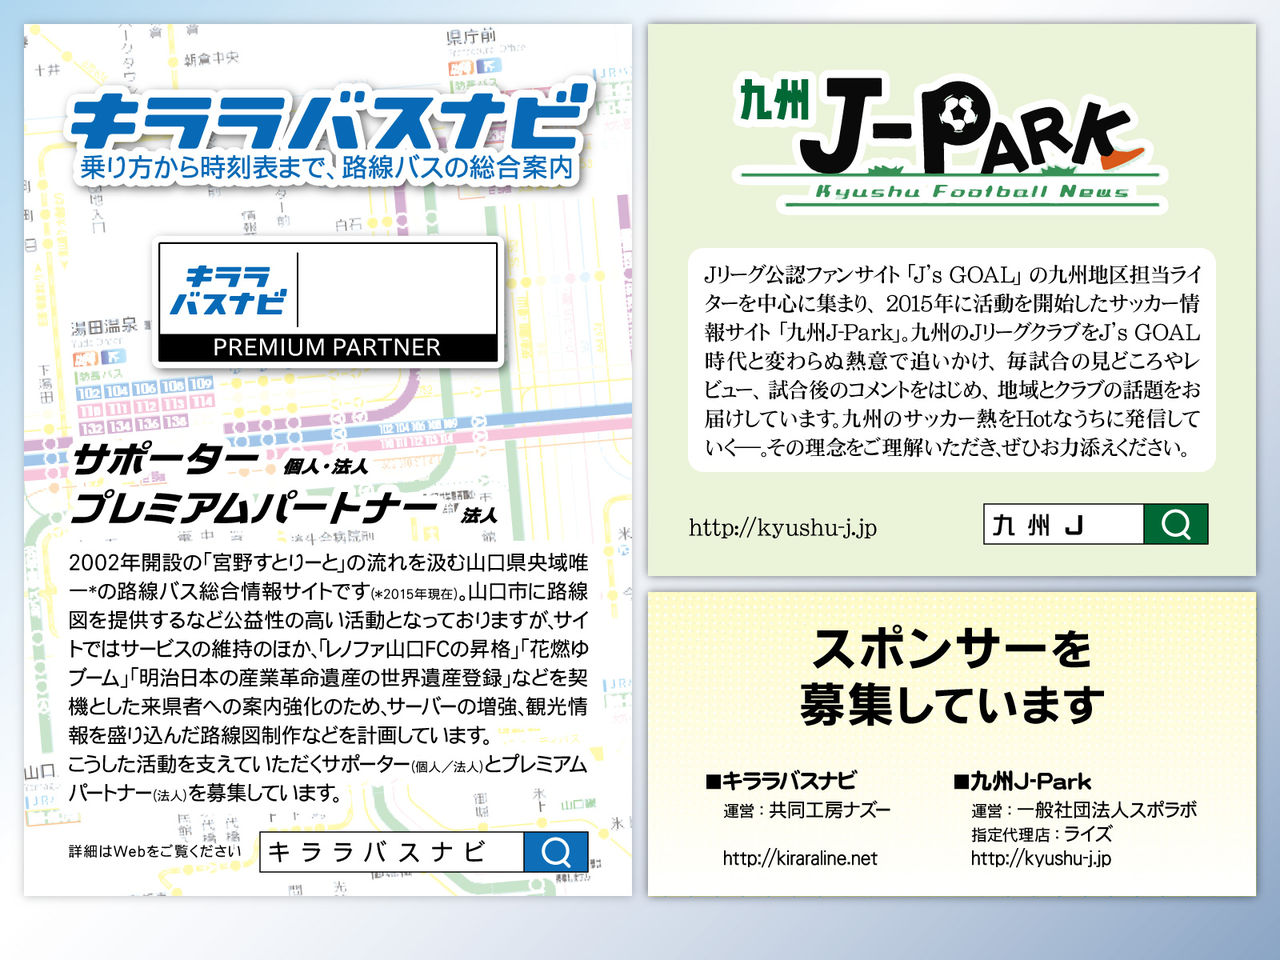The image size is (1280, 960).
Task: Click the ■キララバスナビ label
Action: 780,780
